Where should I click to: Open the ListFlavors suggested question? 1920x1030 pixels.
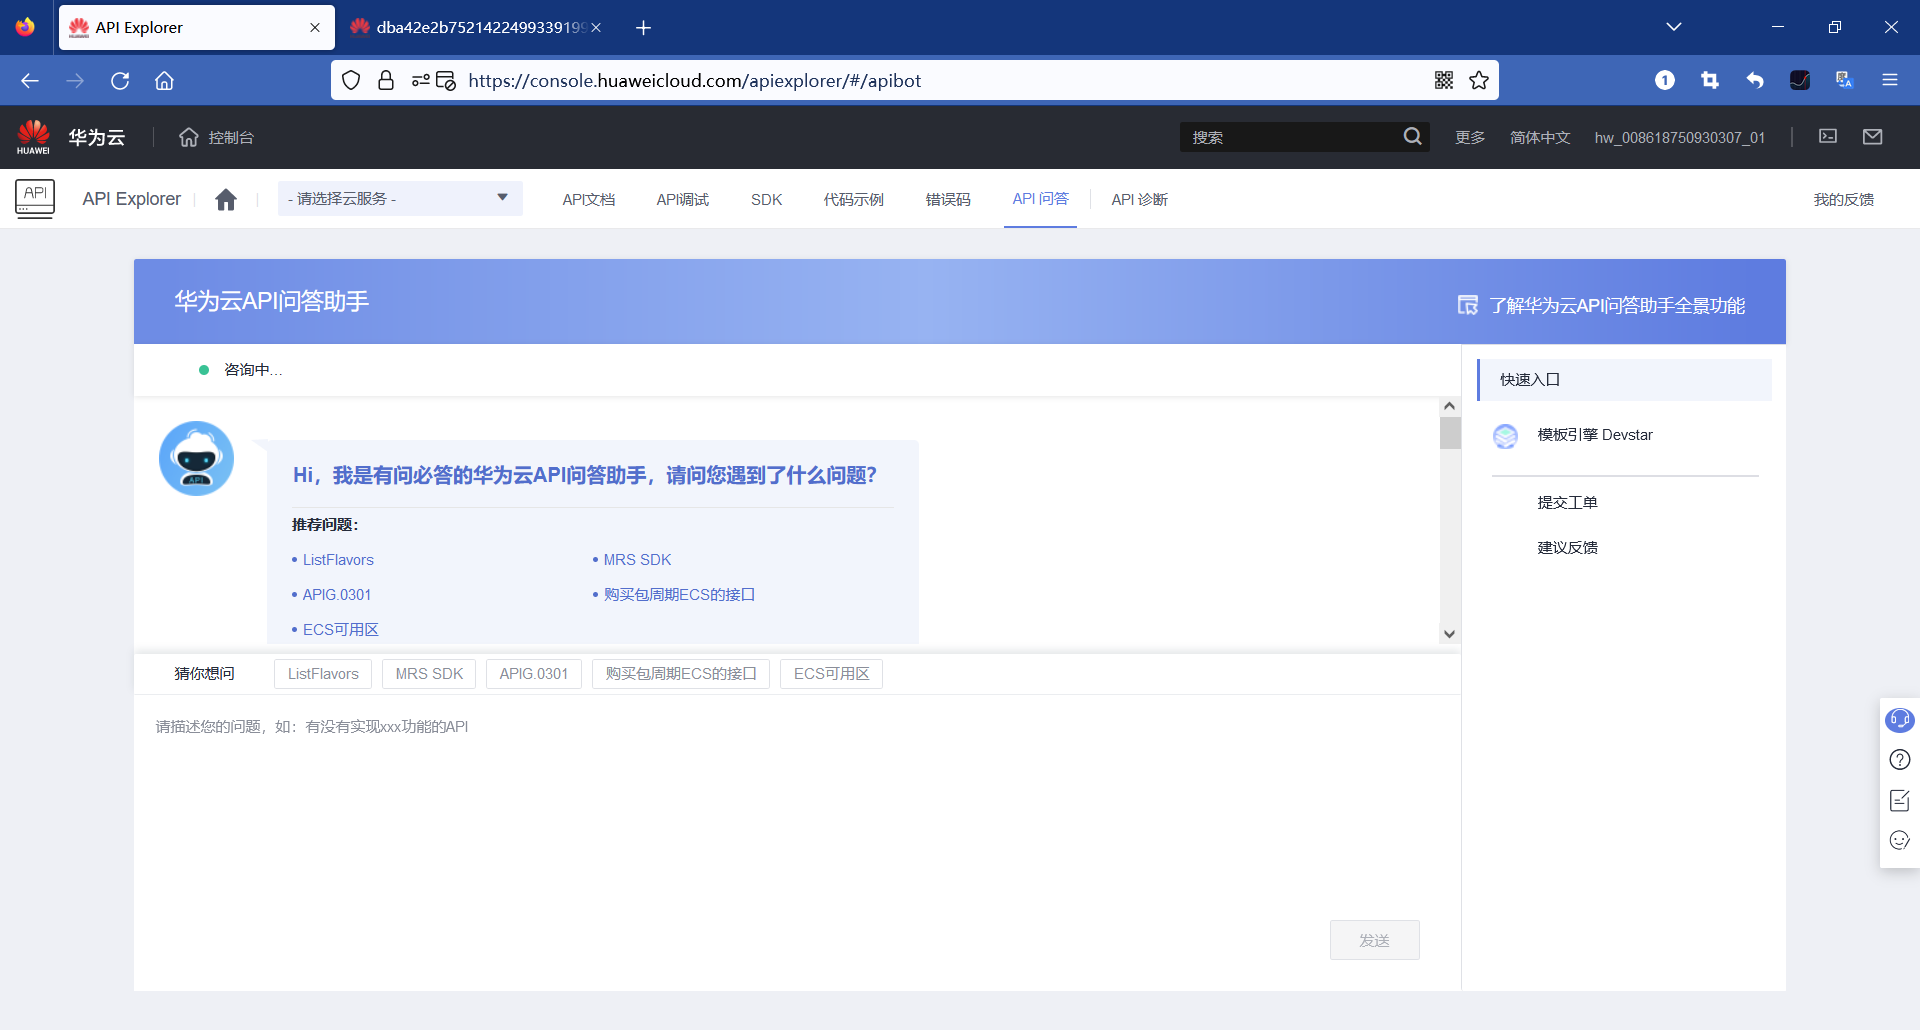coord(338,559)
